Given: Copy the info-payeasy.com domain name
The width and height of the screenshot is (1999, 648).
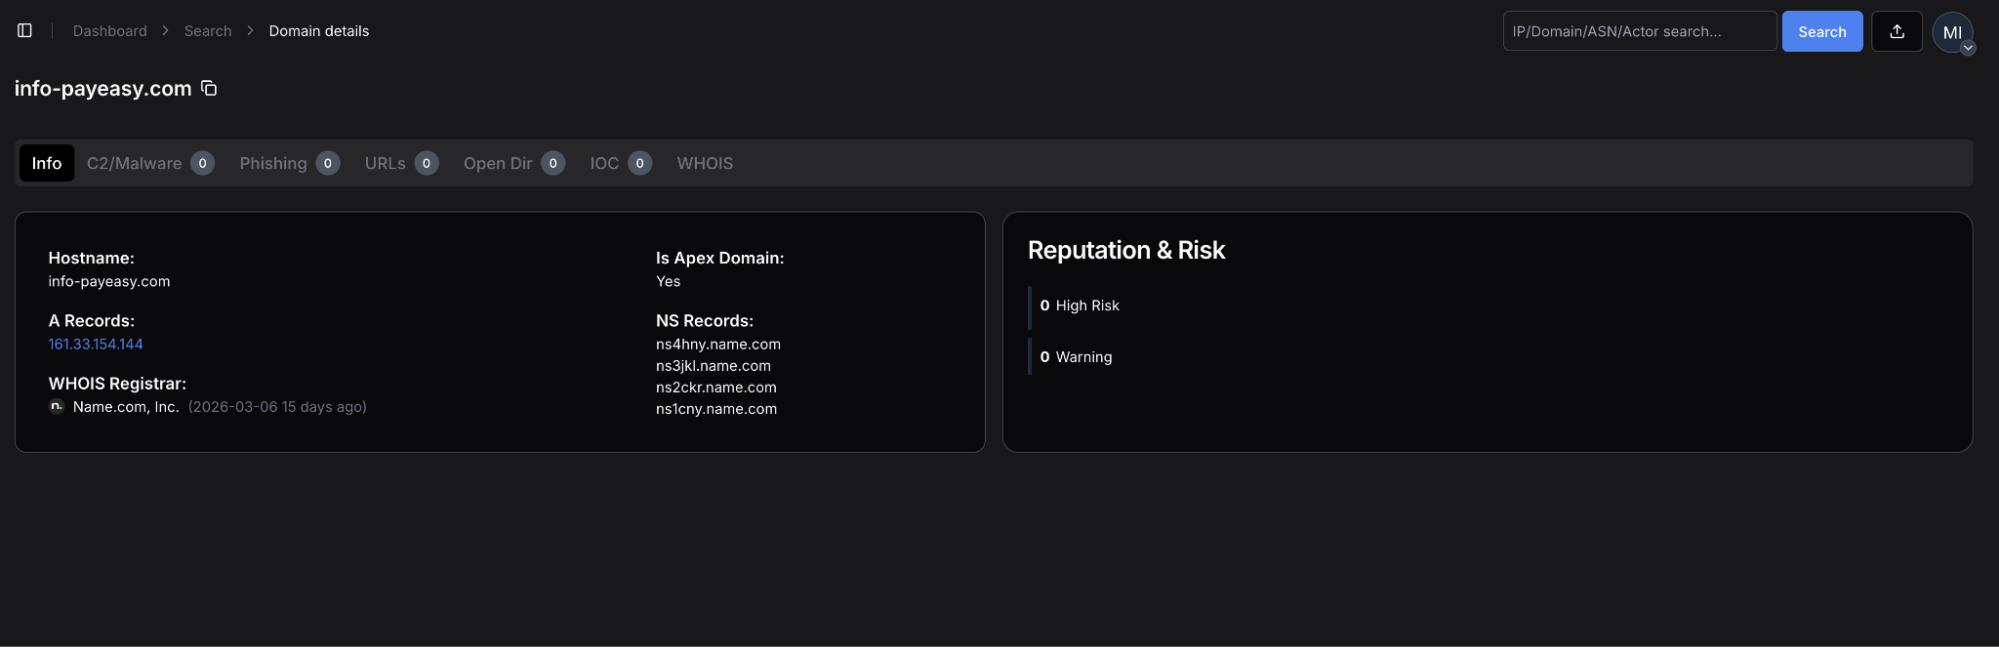Looking at the screenshot, I should 209,88.
